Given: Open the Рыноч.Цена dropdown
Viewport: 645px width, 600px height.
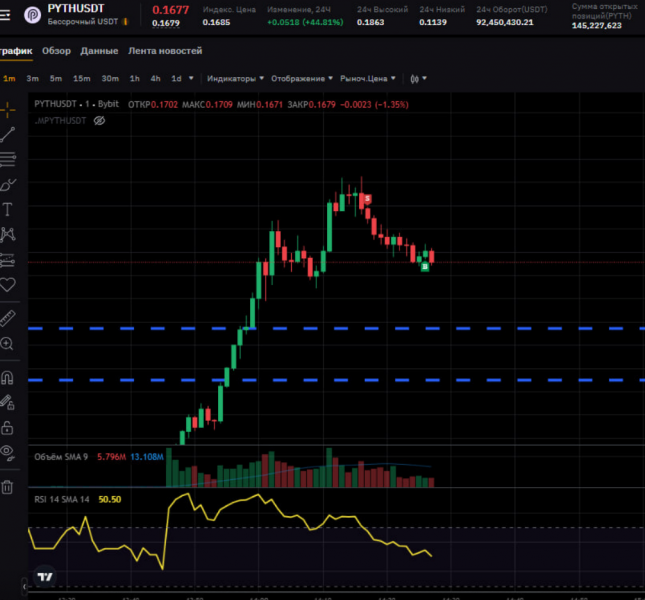Looking at the screenshot, I should [x=367, y=79].
